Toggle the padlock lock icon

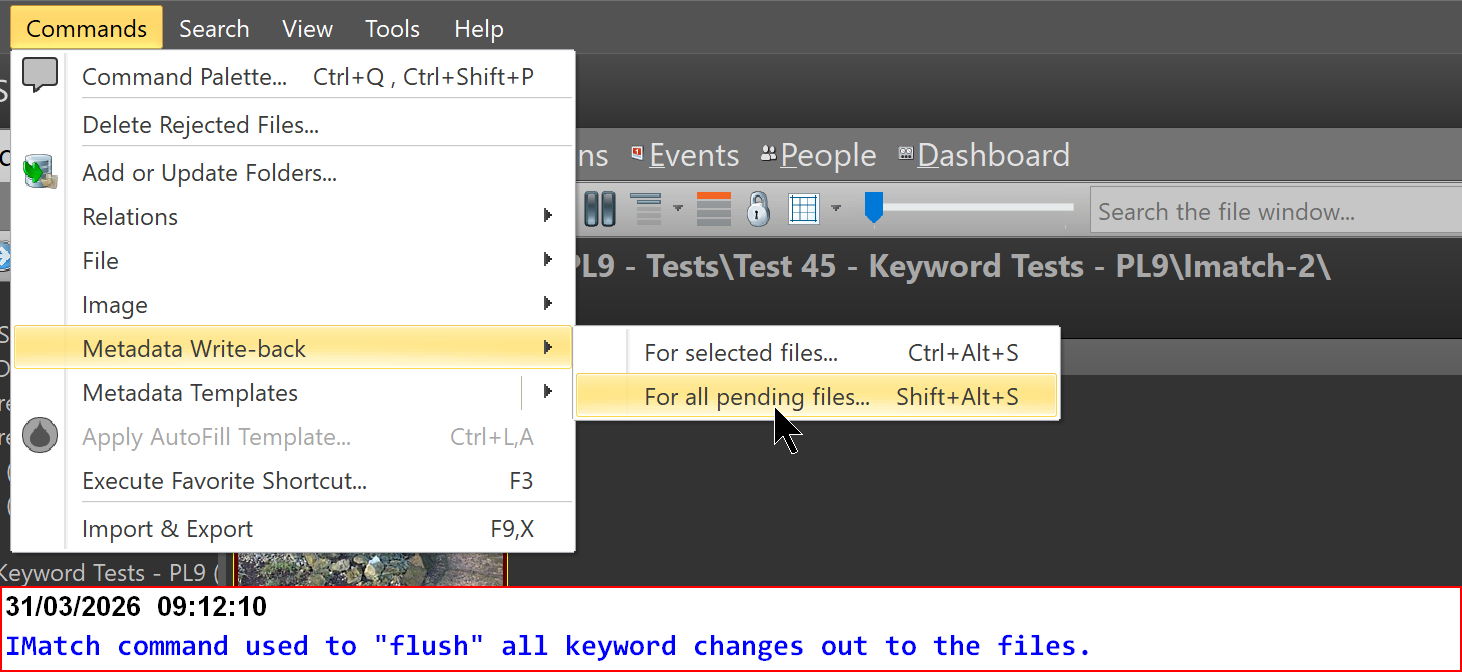coord(759,209)
